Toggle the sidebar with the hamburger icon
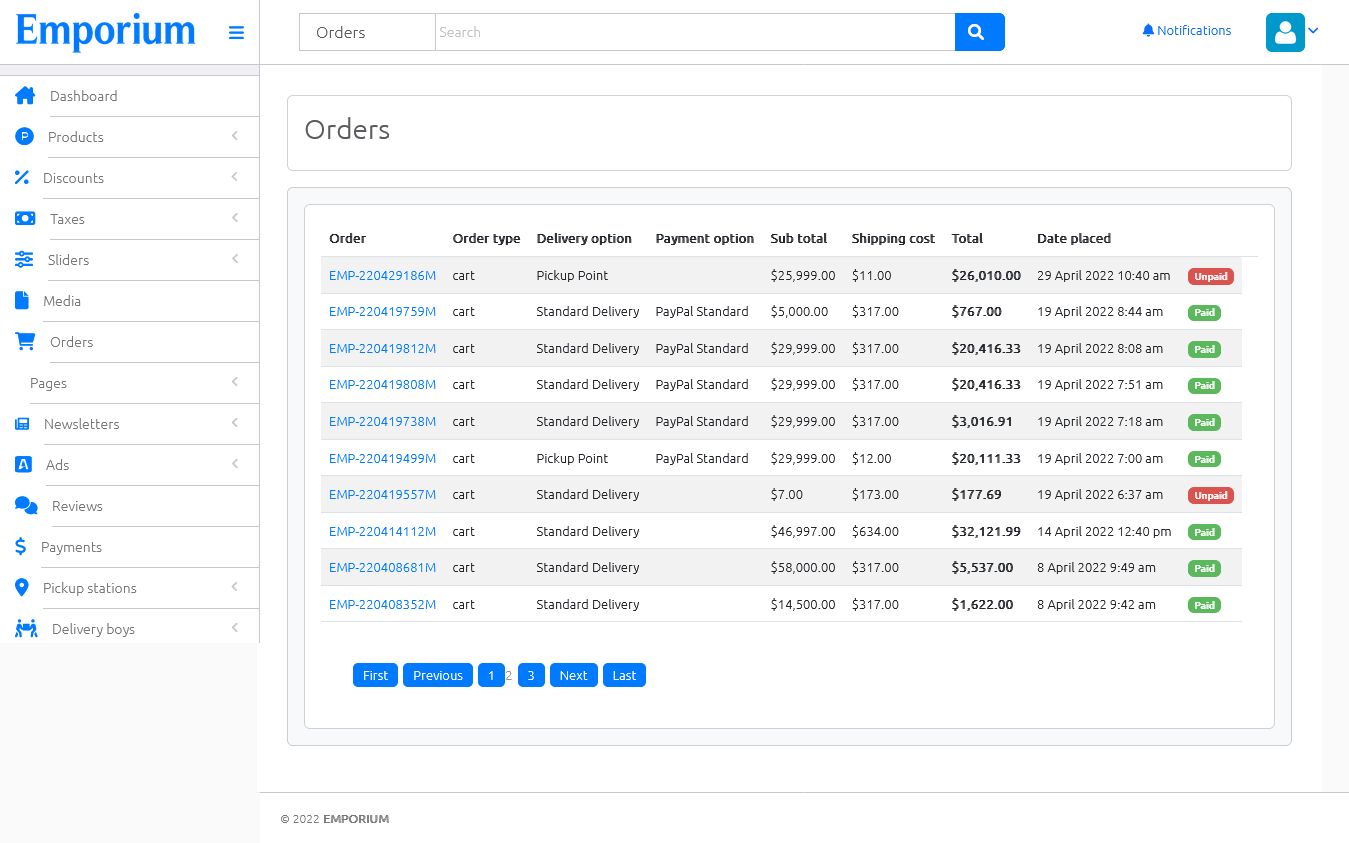1349x843 pixels. pyautogui.click(x=236, y=33)
